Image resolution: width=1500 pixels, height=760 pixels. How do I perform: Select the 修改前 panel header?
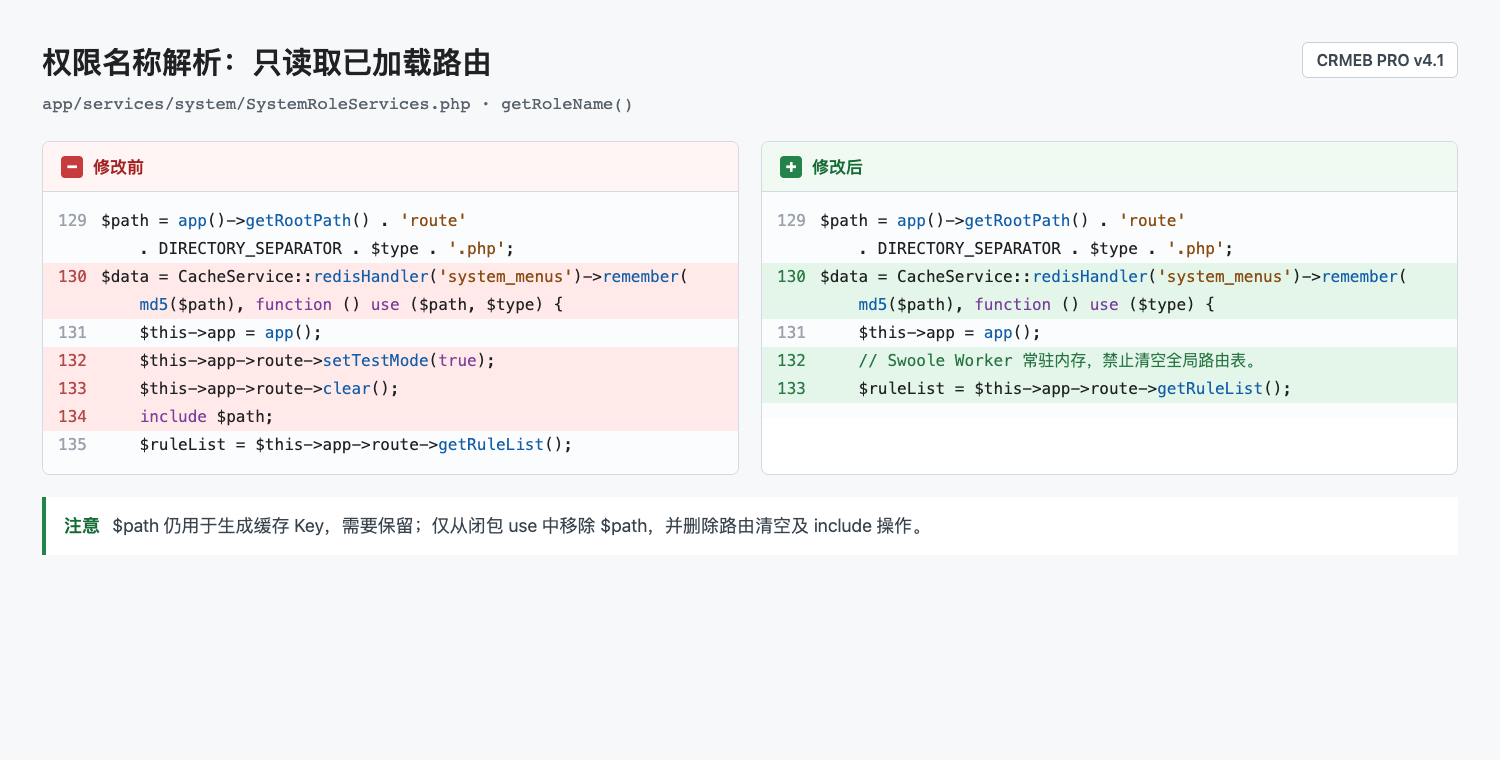(390, 167)
